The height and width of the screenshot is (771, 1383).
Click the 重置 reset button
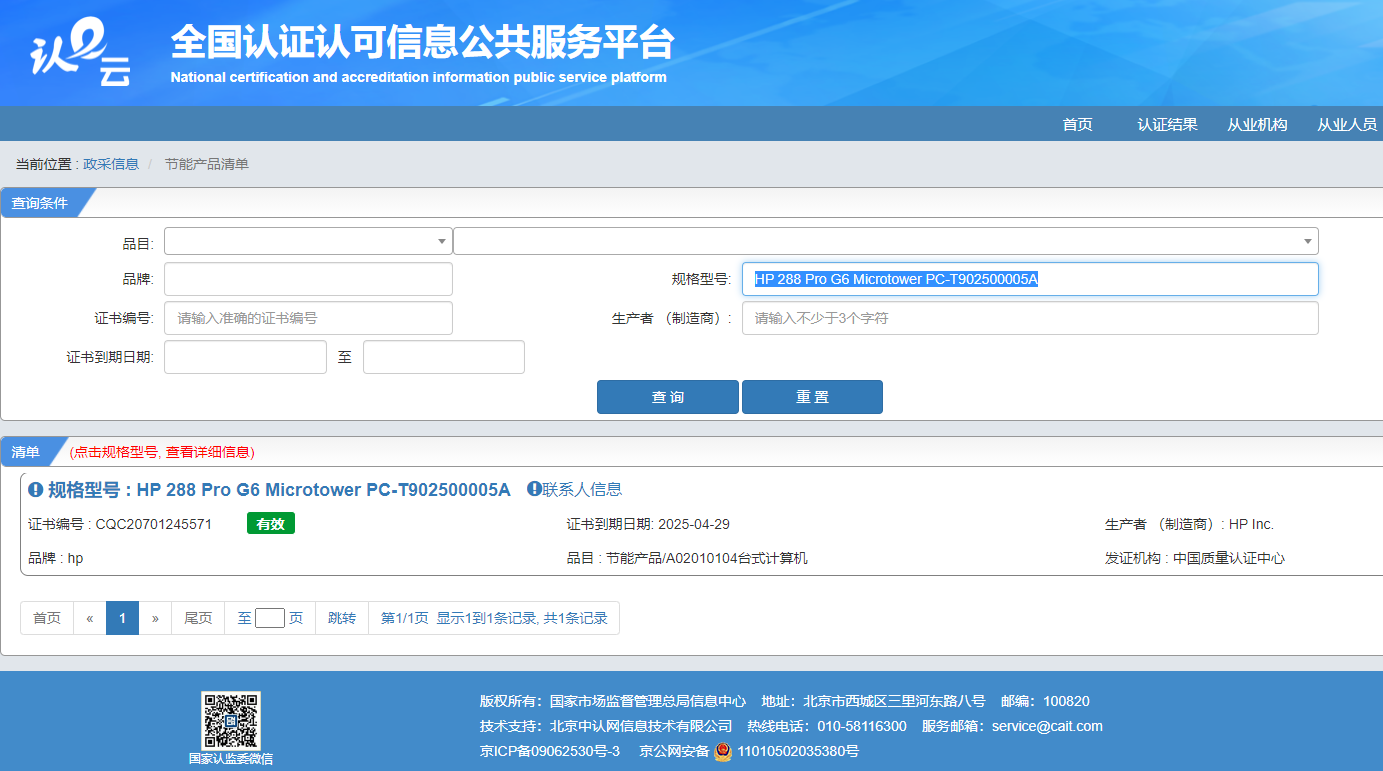point(812,397)
